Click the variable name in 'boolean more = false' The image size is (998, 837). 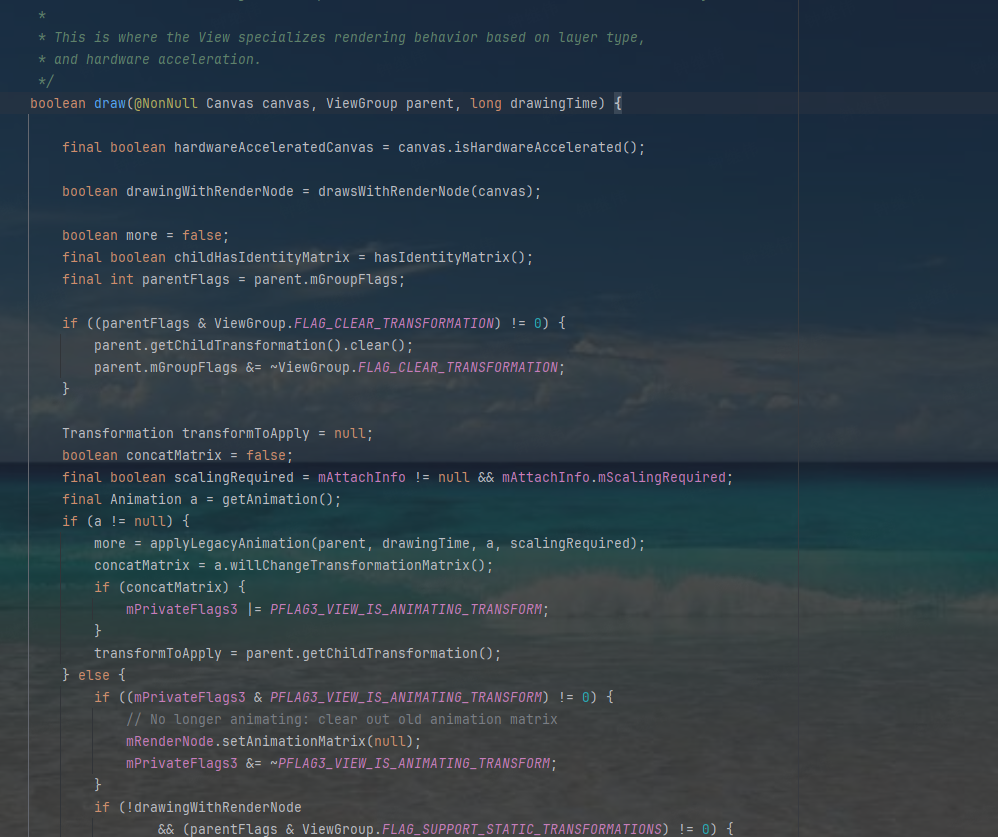(x=141, y=236)
